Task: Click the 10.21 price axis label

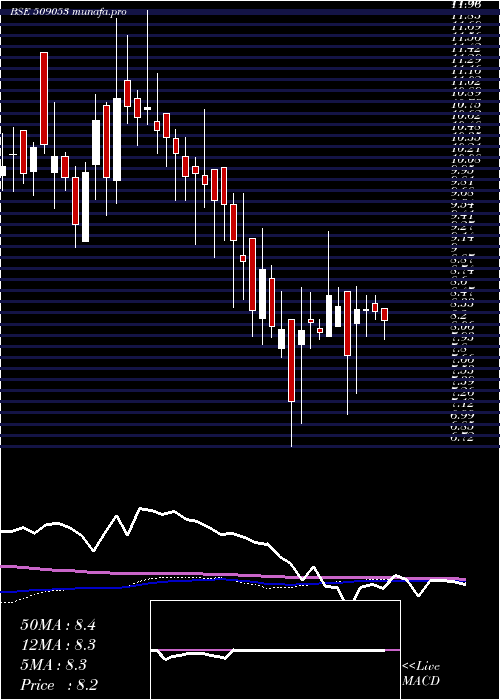Action: [466, 149]
